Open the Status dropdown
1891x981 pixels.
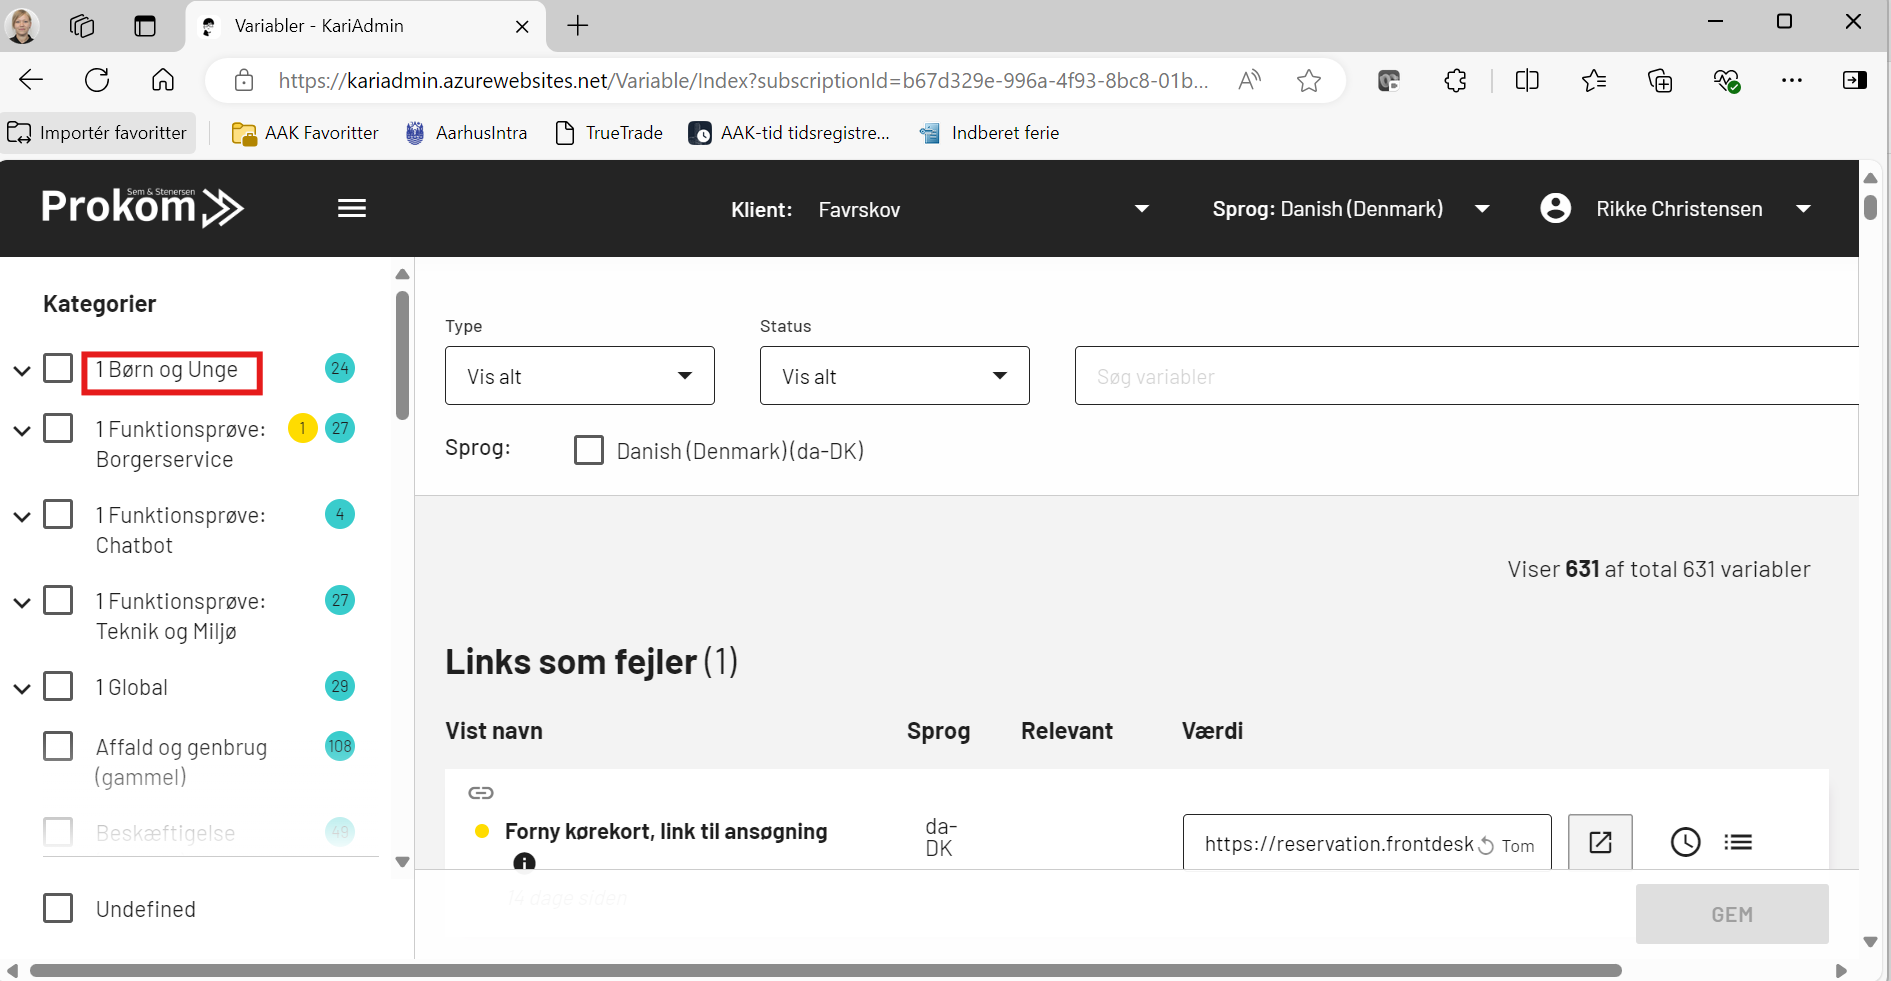[894, 376]
